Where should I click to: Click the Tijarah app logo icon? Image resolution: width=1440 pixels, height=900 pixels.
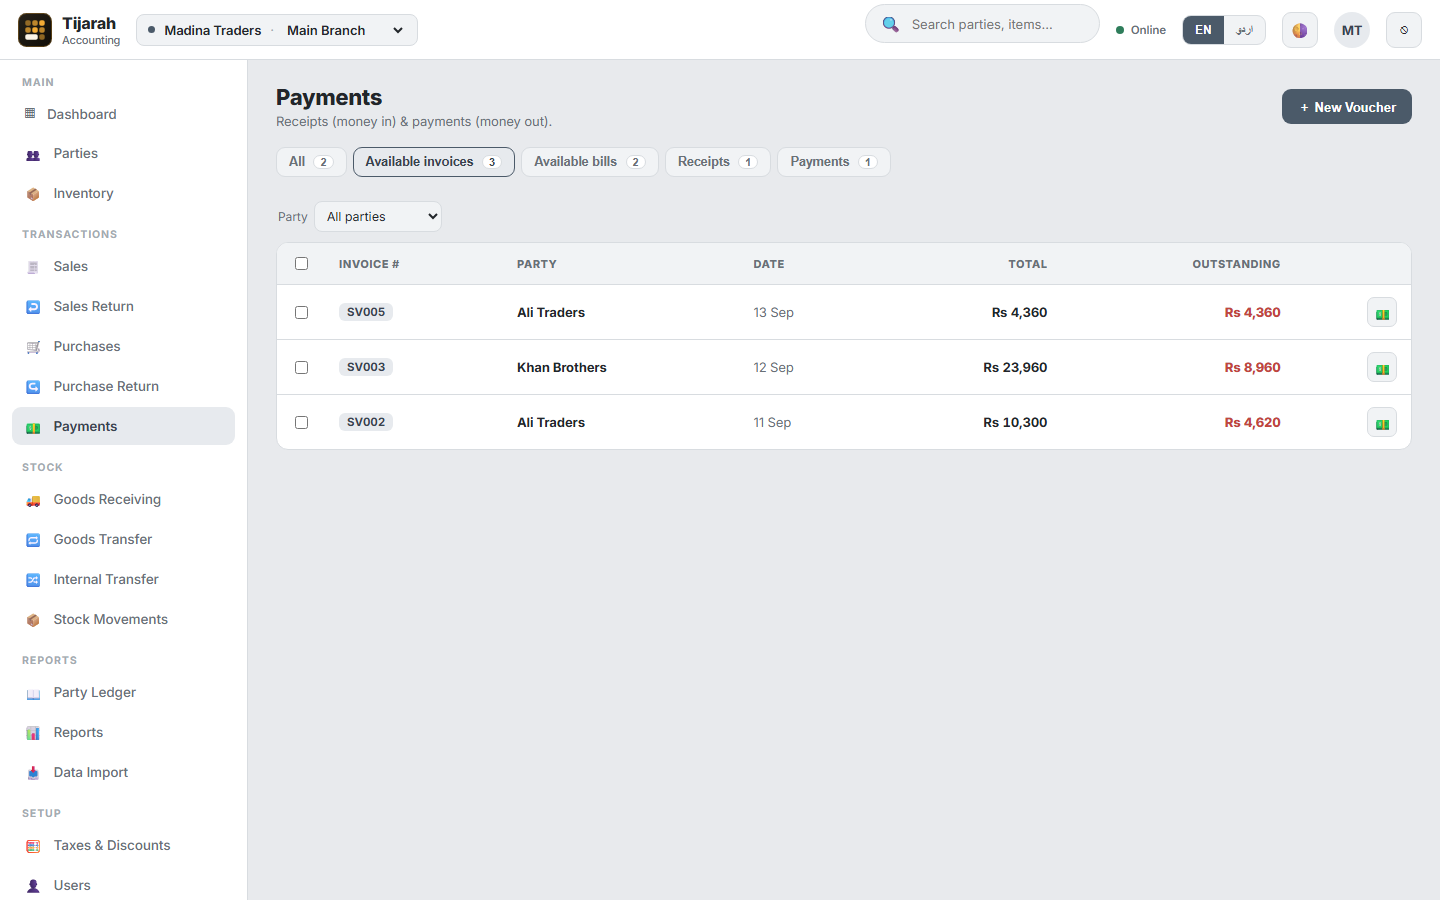click(35, 30)
